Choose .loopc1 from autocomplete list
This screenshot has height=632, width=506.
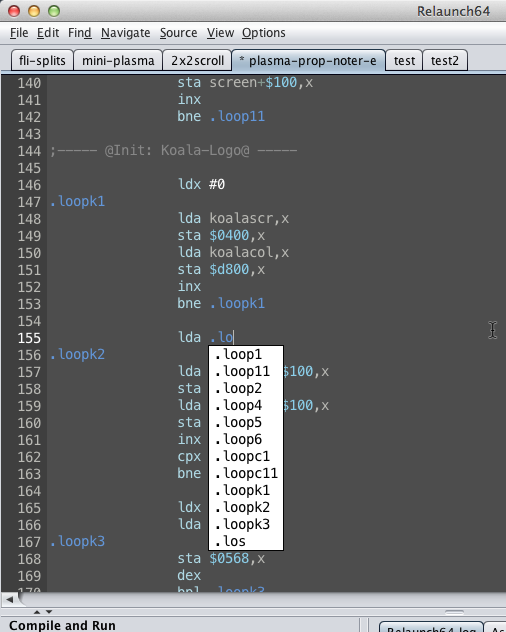(x=246, y=456)
